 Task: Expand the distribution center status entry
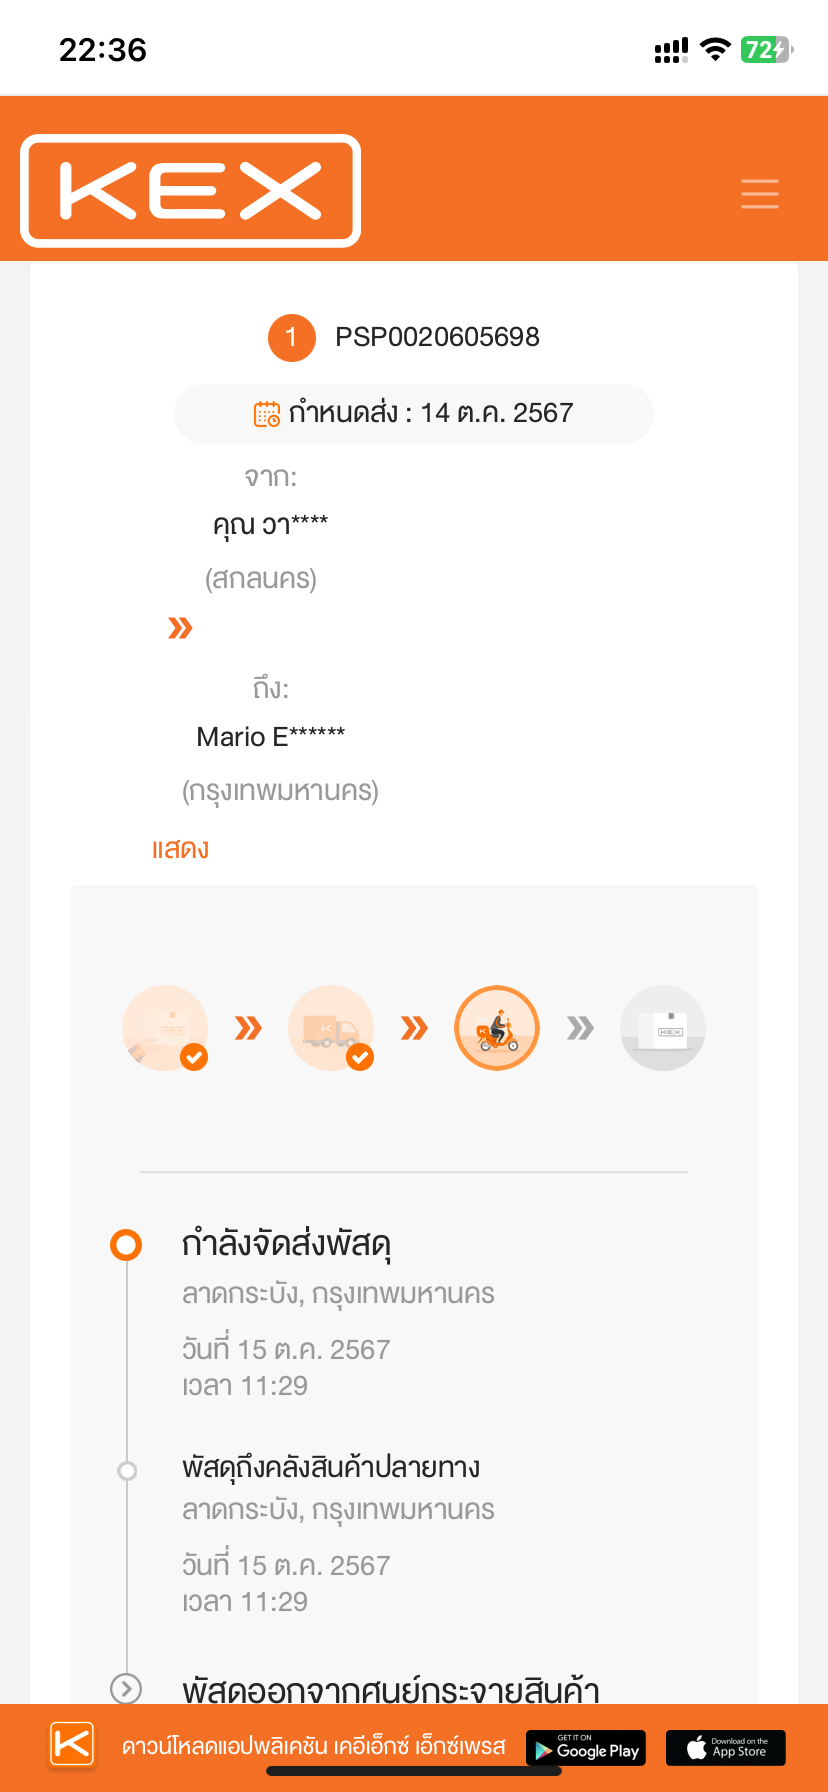[x=126, y=1689]
